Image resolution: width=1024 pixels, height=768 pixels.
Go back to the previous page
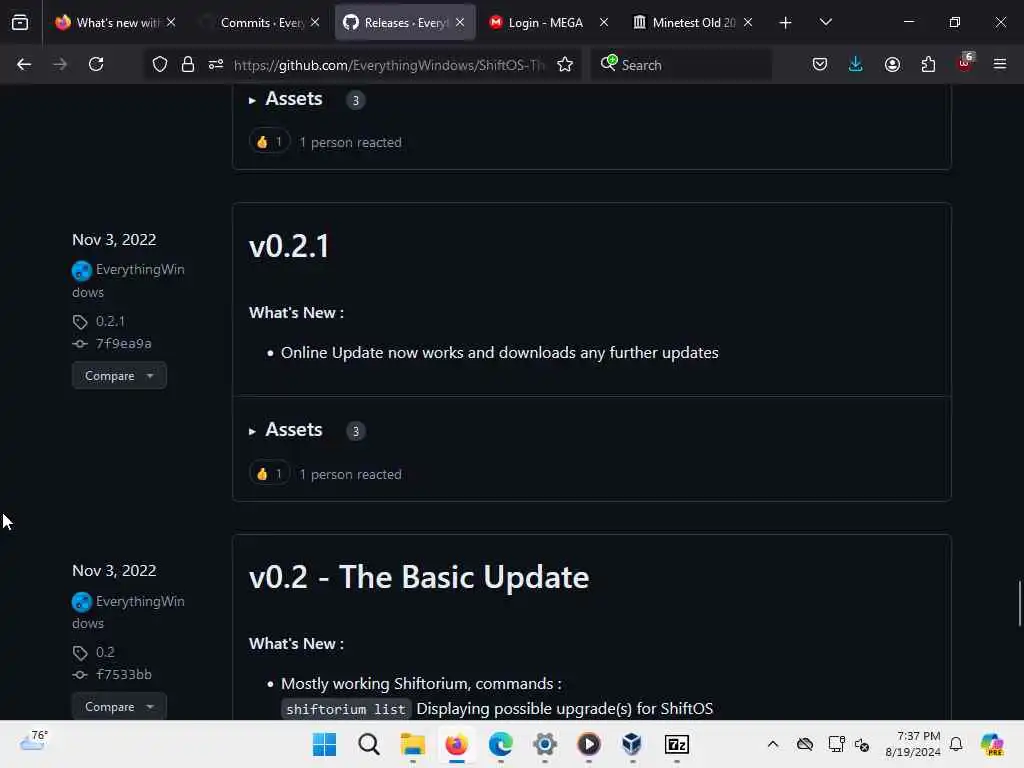[x=24, y=64]
